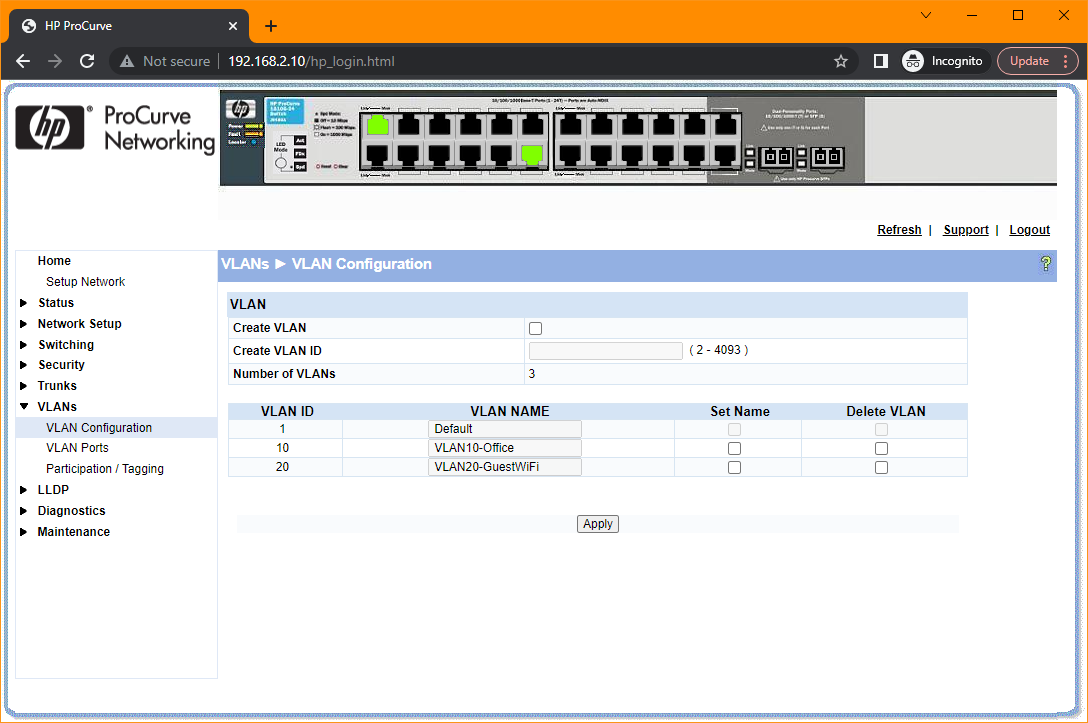Check Delete VLAN for VLAN 20
1088x723 pixels.
881,467
